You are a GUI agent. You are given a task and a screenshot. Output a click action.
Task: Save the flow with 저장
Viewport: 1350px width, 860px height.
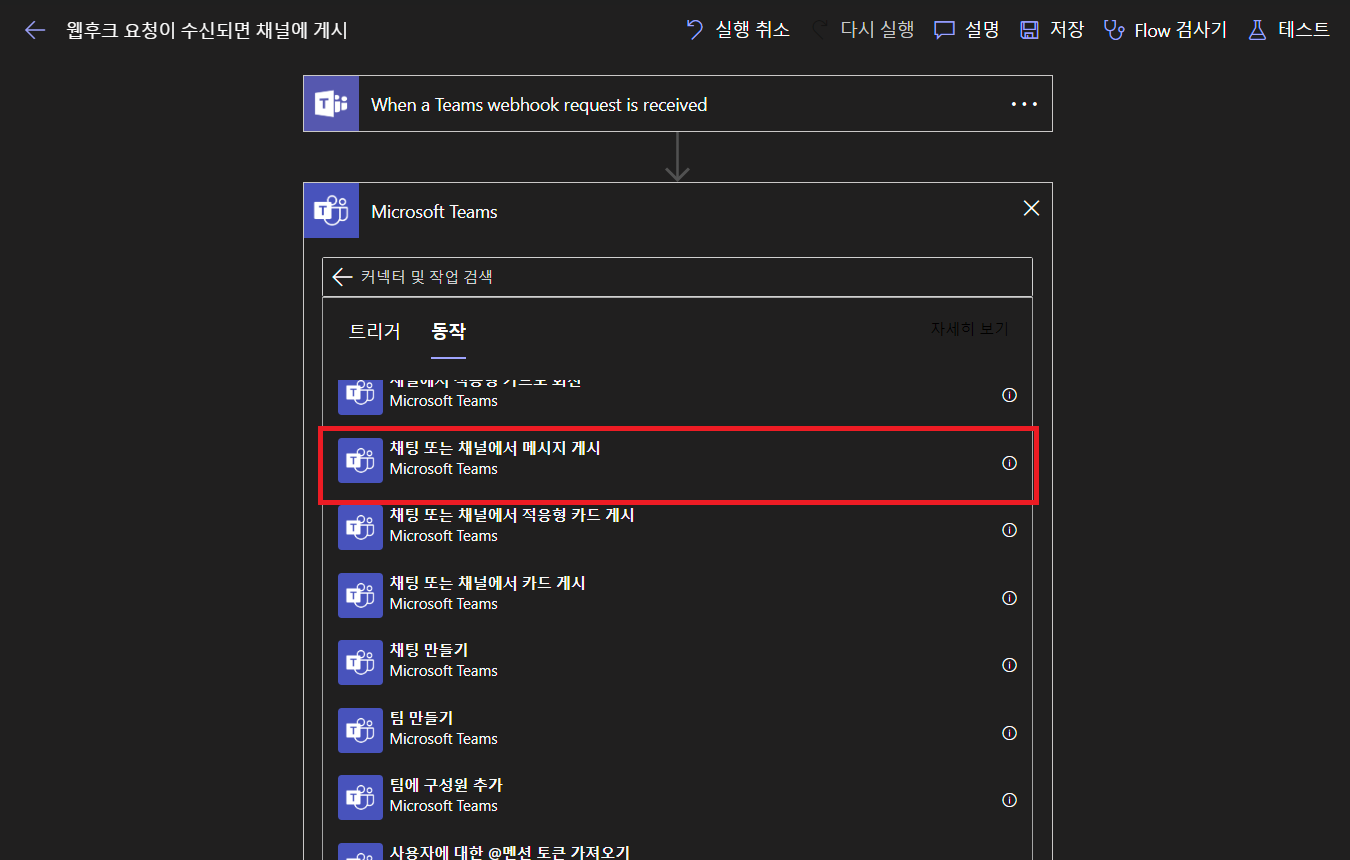pos(1051,30)
